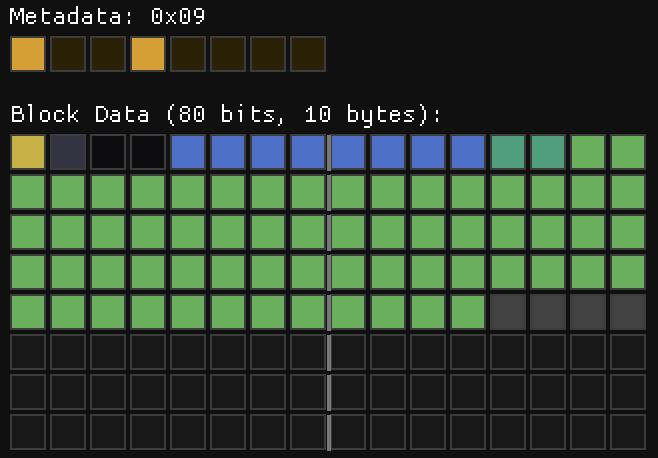Select the last blue cell before teal cells
Viewport: 658px width, 458px height.
(468, 152)
